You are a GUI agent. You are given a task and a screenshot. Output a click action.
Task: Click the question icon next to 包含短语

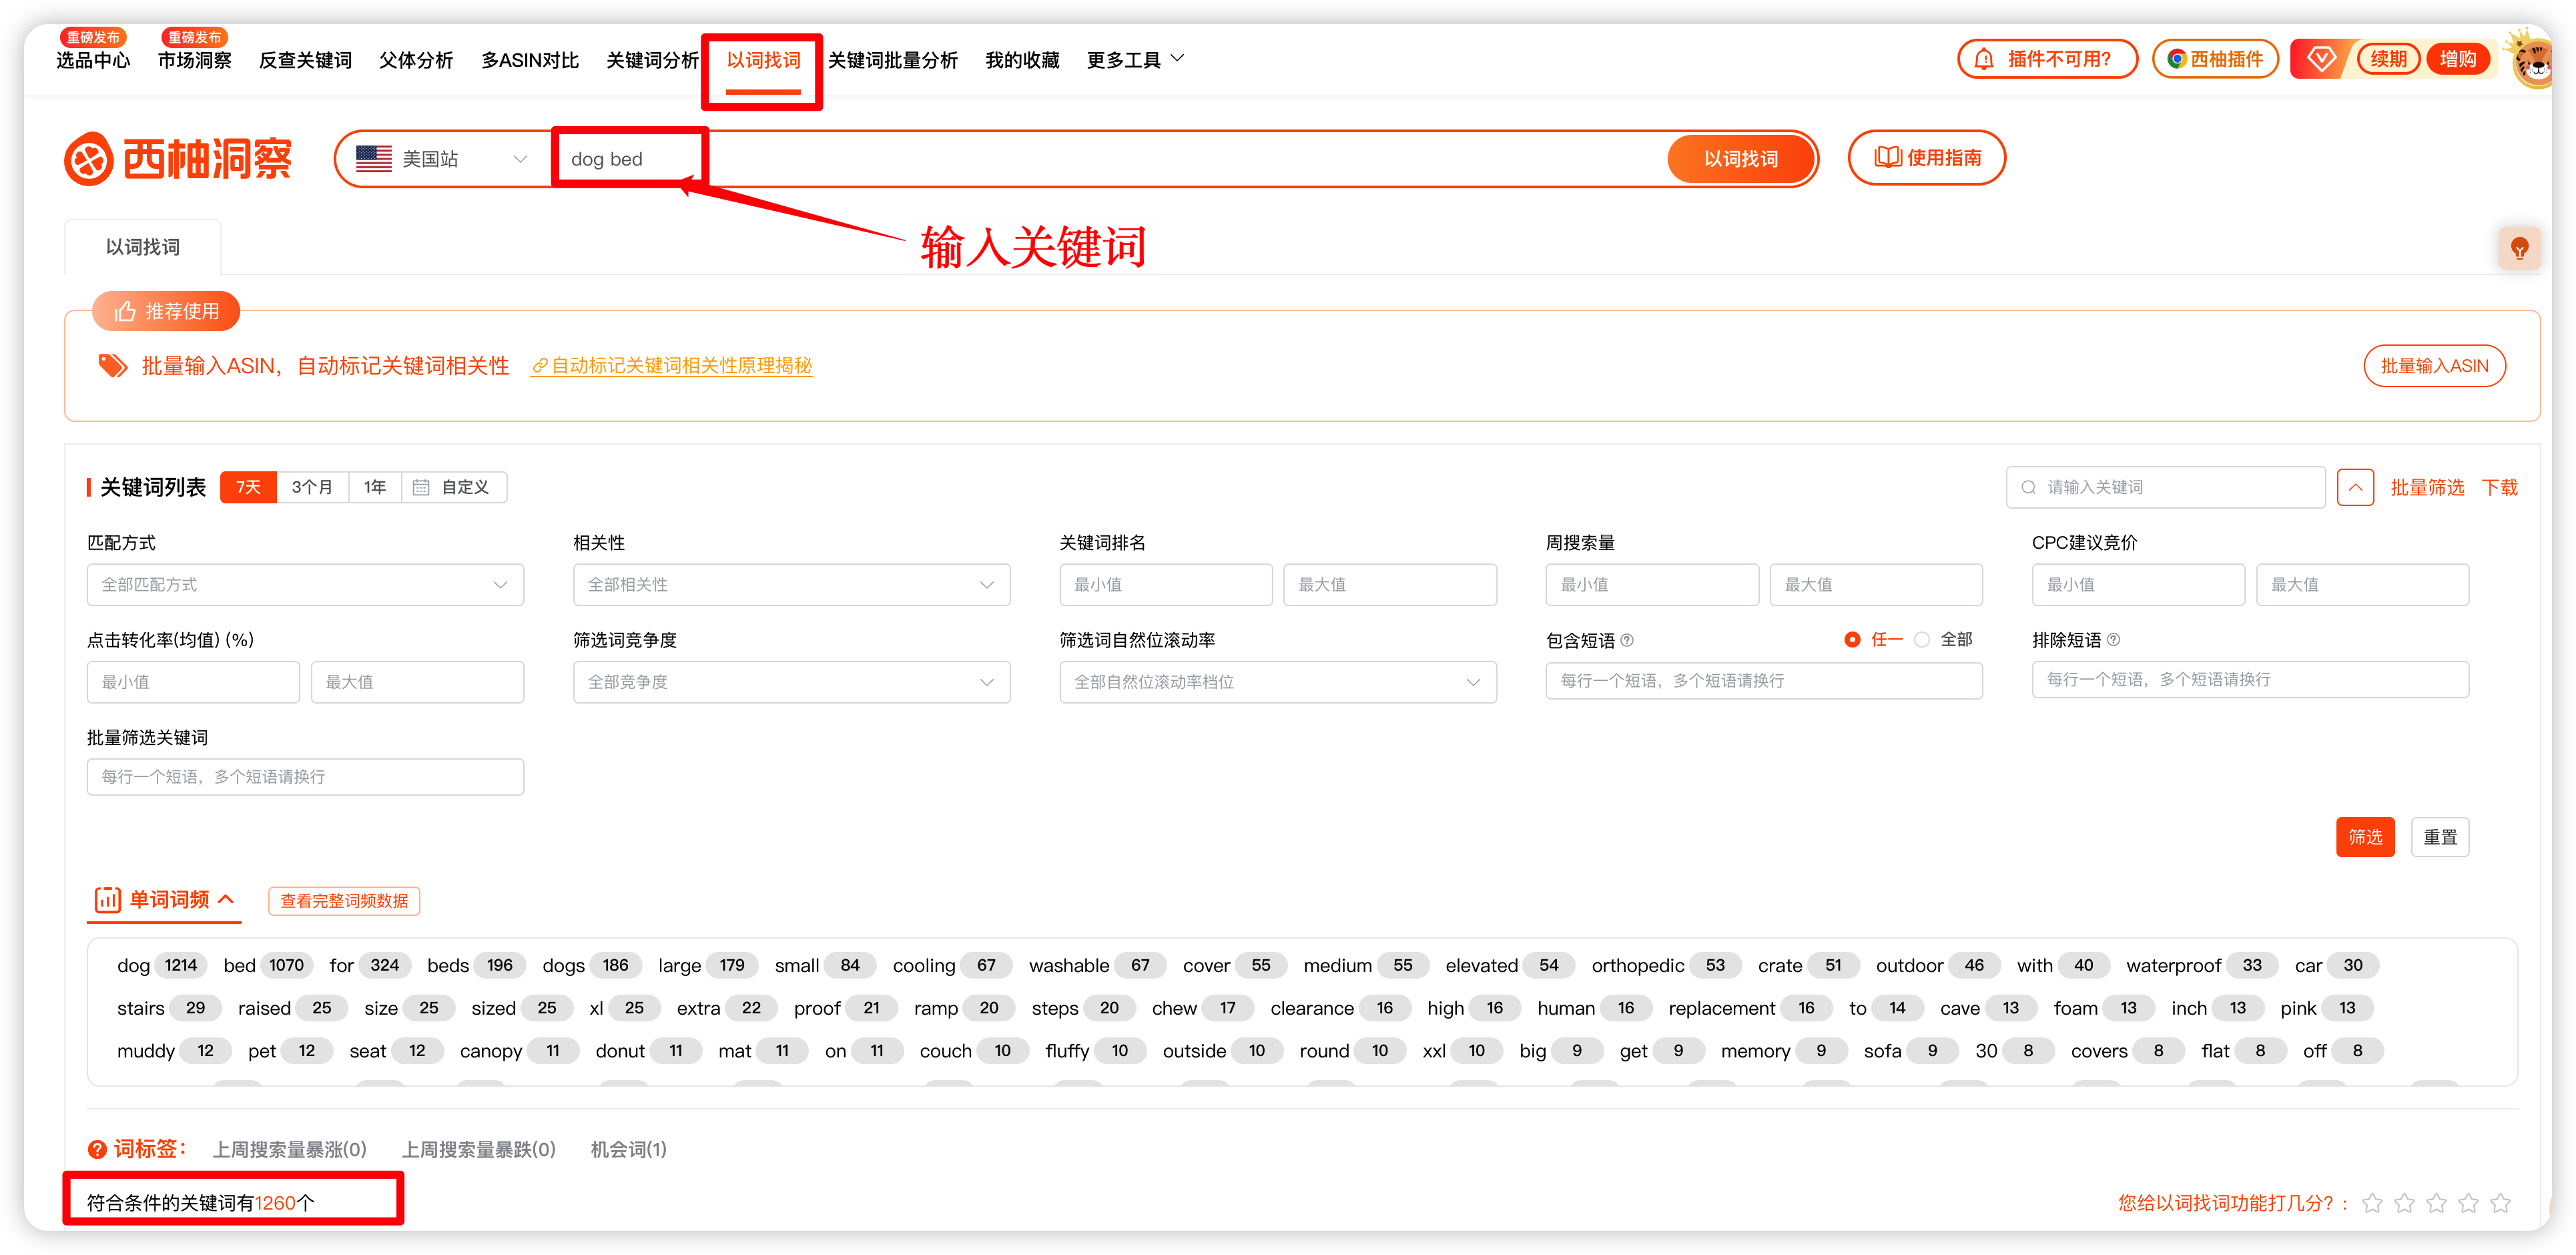coord(1627,640)
